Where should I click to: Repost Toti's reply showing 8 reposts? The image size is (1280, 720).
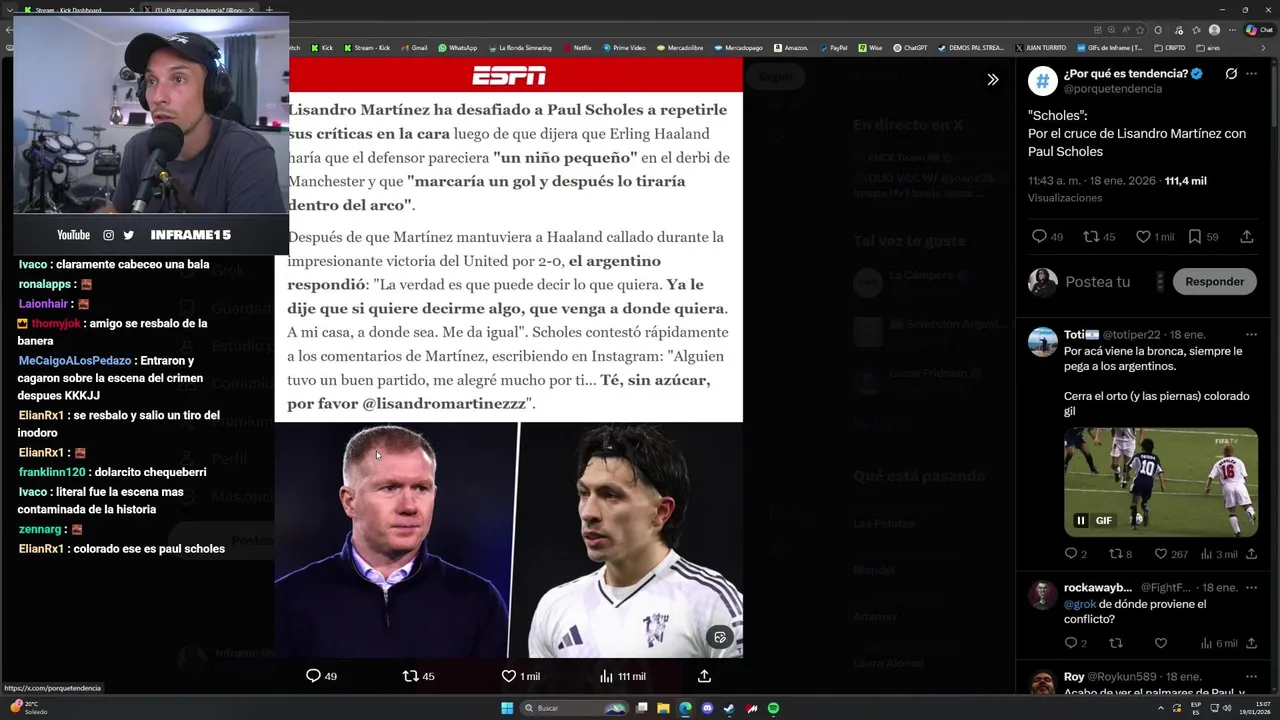(x=1116, y=554)
